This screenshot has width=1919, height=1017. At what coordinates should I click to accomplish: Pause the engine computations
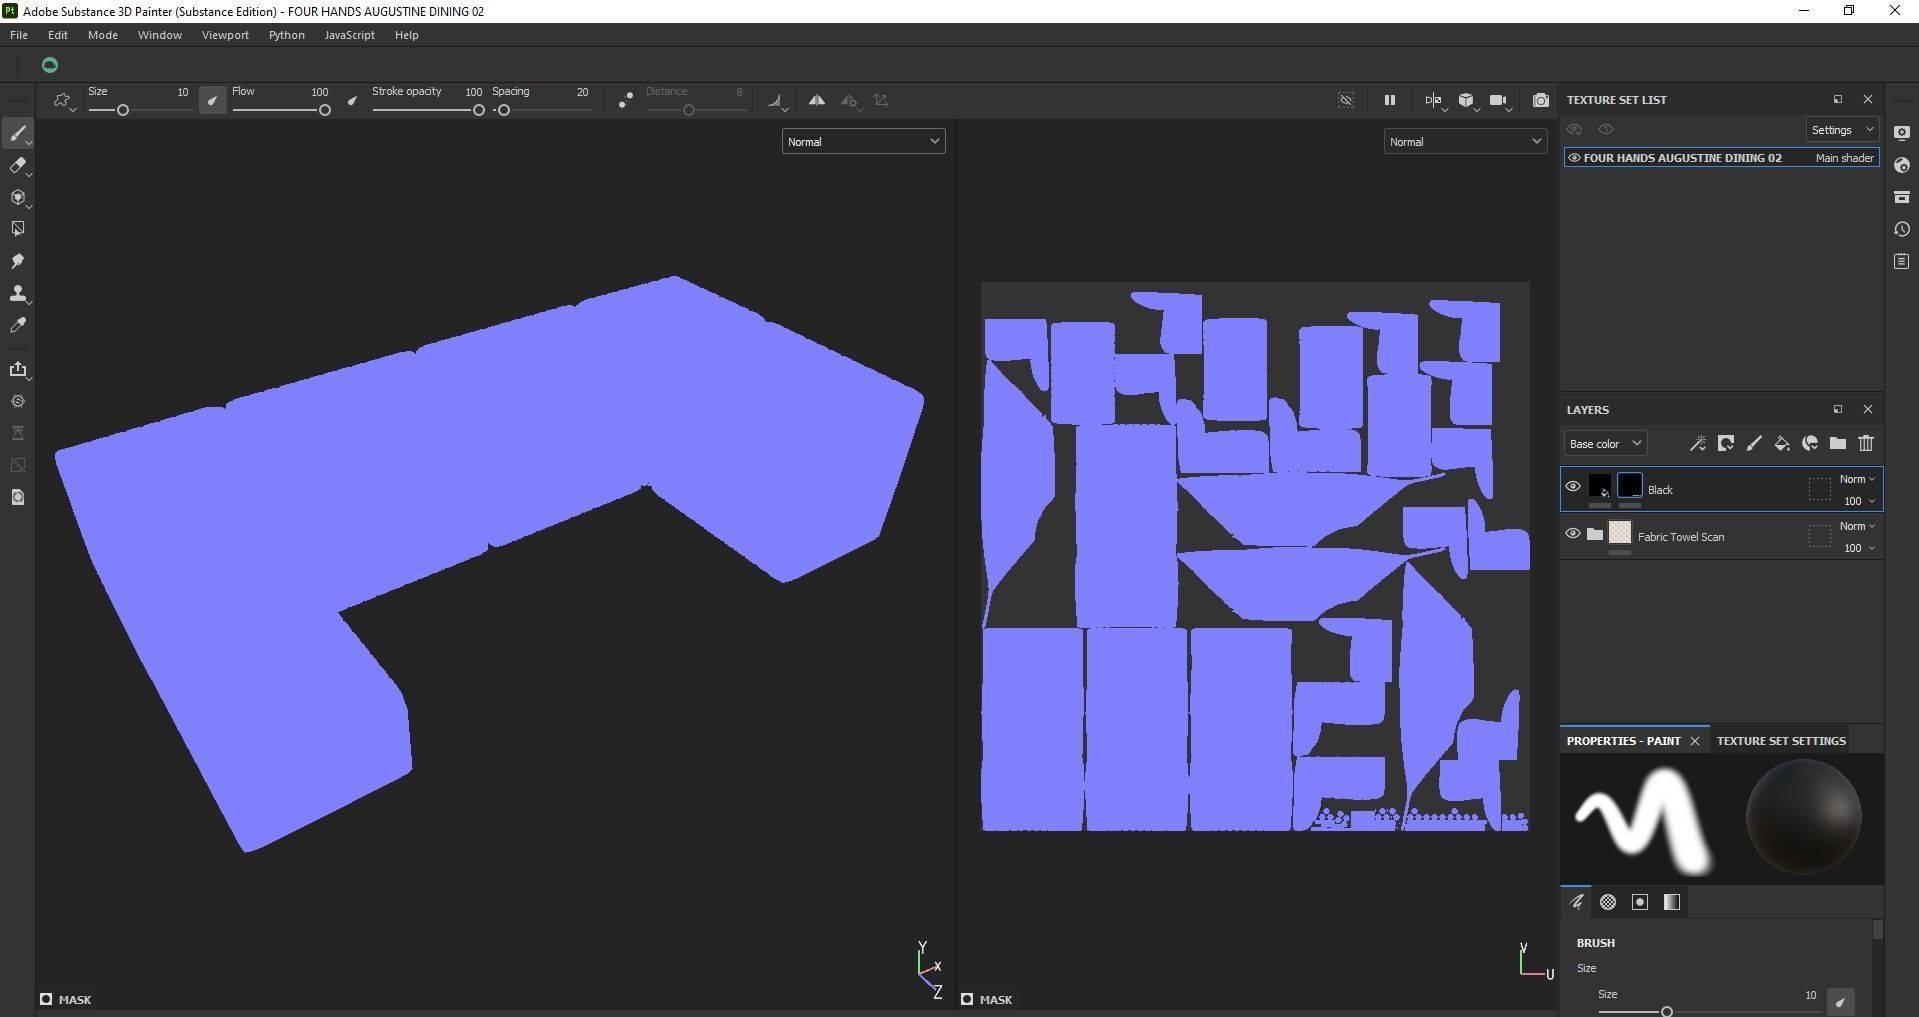pyautogui.click(x=1389, y=100)
